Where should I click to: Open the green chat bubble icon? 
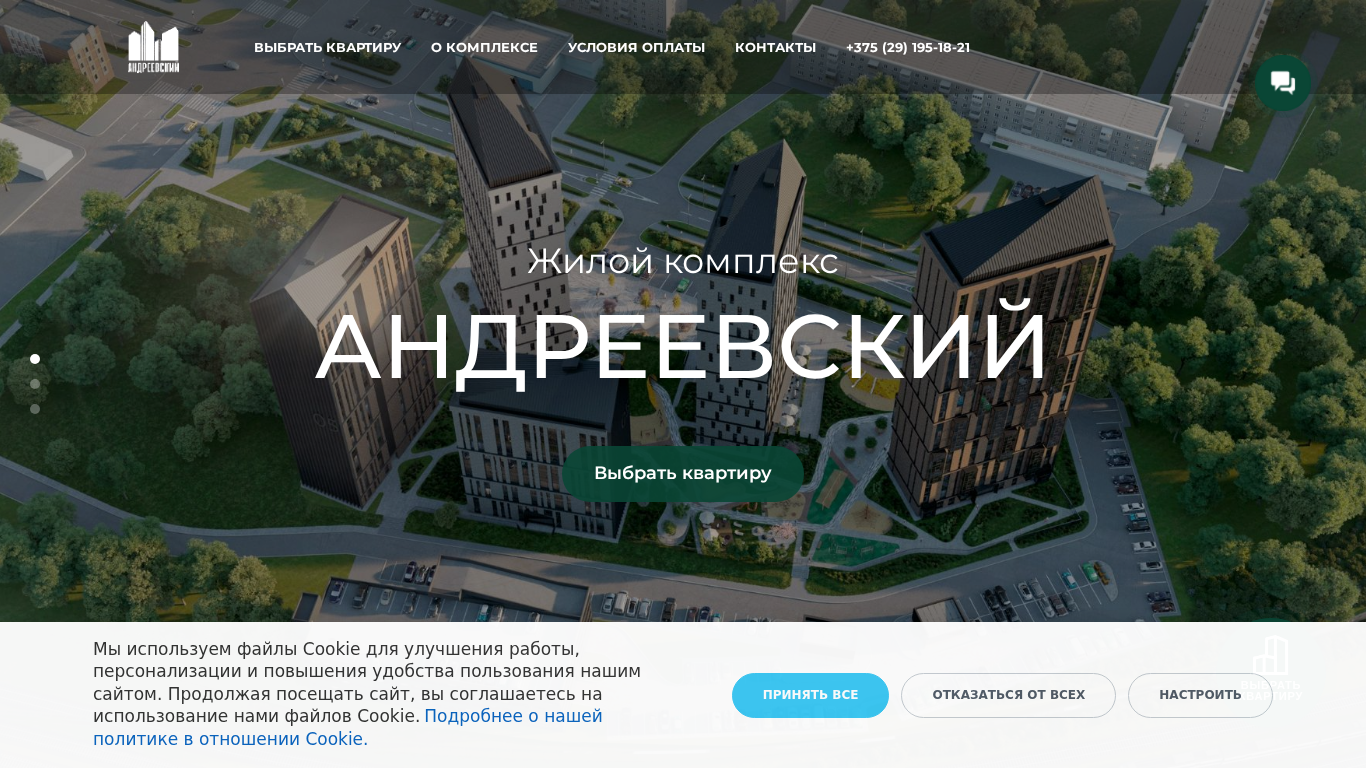pyautogui.click(x=1283, y=83)
